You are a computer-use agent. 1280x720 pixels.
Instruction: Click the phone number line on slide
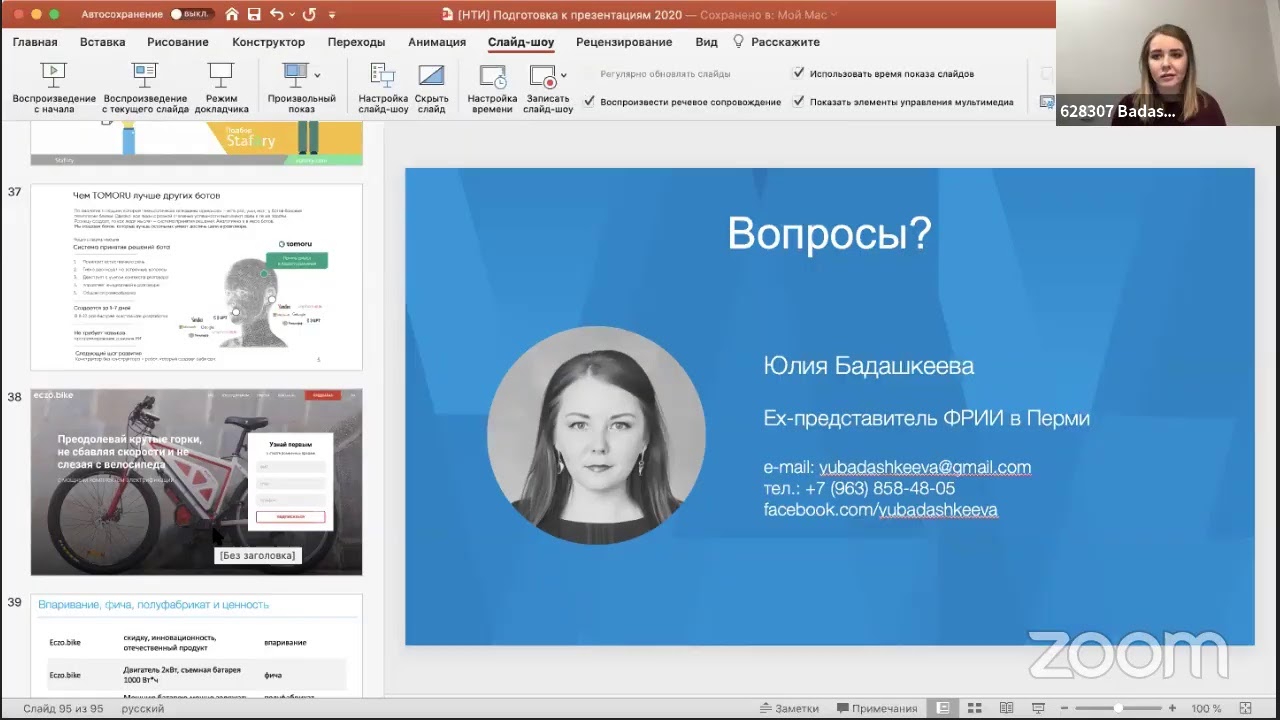859,488
